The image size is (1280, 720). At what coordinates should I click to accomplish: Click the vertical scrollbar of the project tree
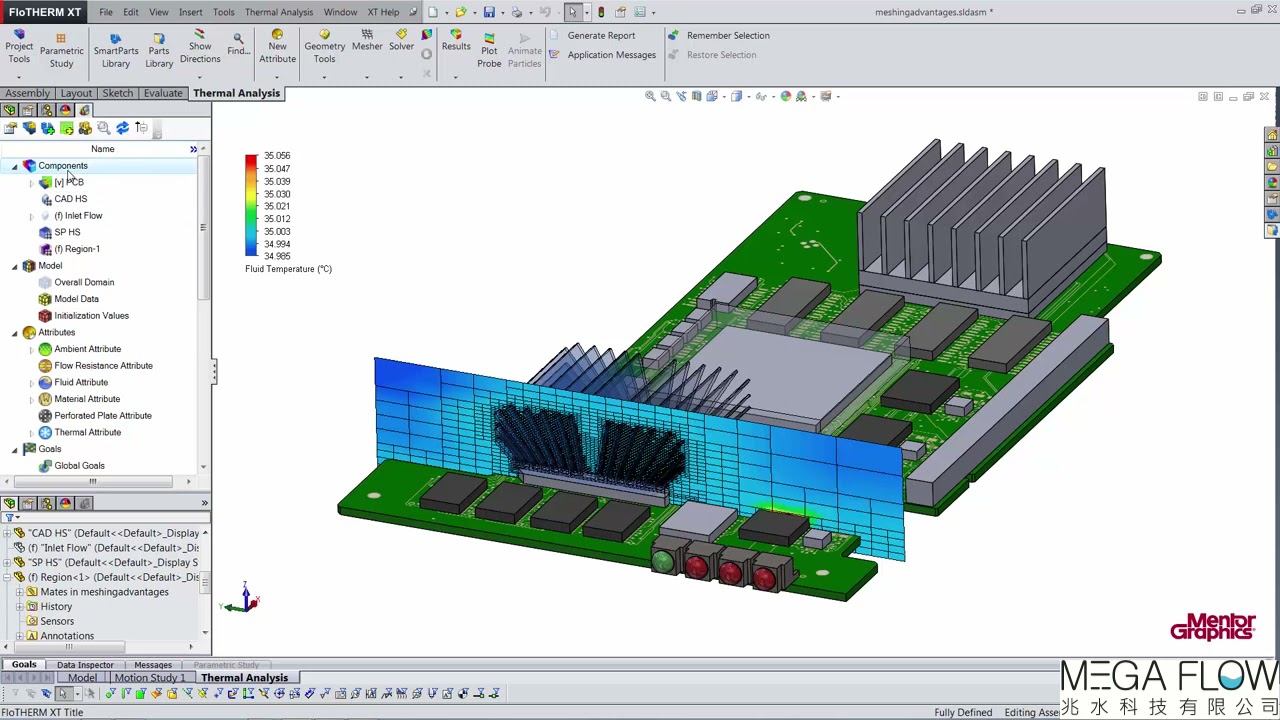click(203, 228)
